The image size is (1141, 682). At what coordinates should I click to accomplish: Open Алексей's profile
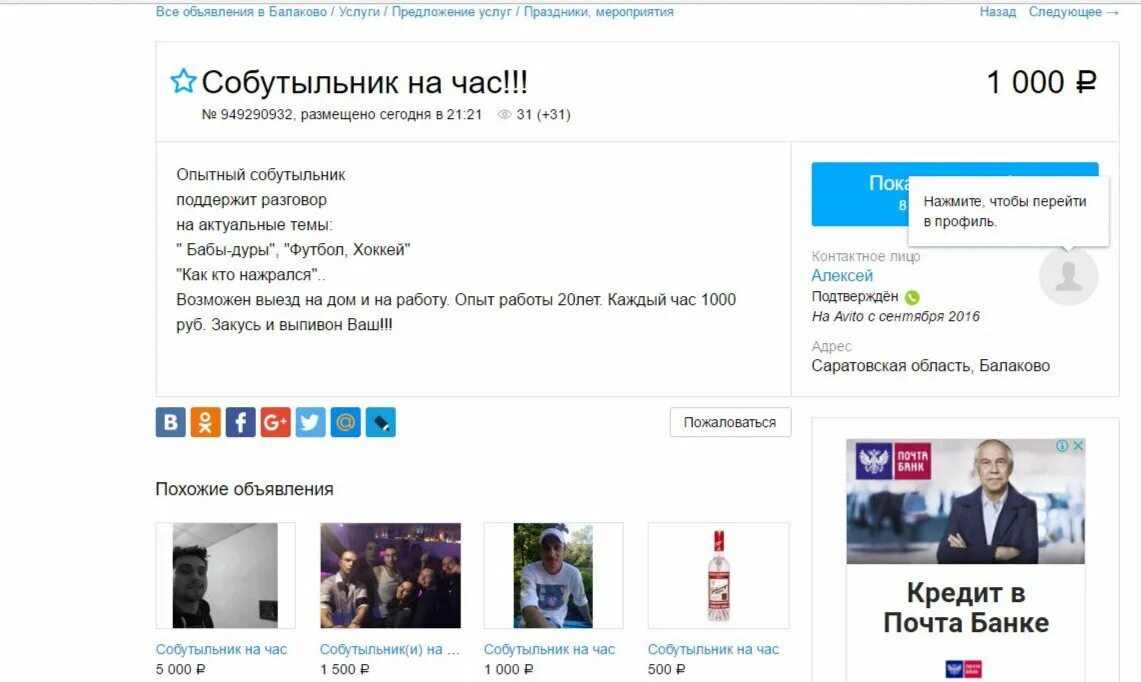(843, 274)
